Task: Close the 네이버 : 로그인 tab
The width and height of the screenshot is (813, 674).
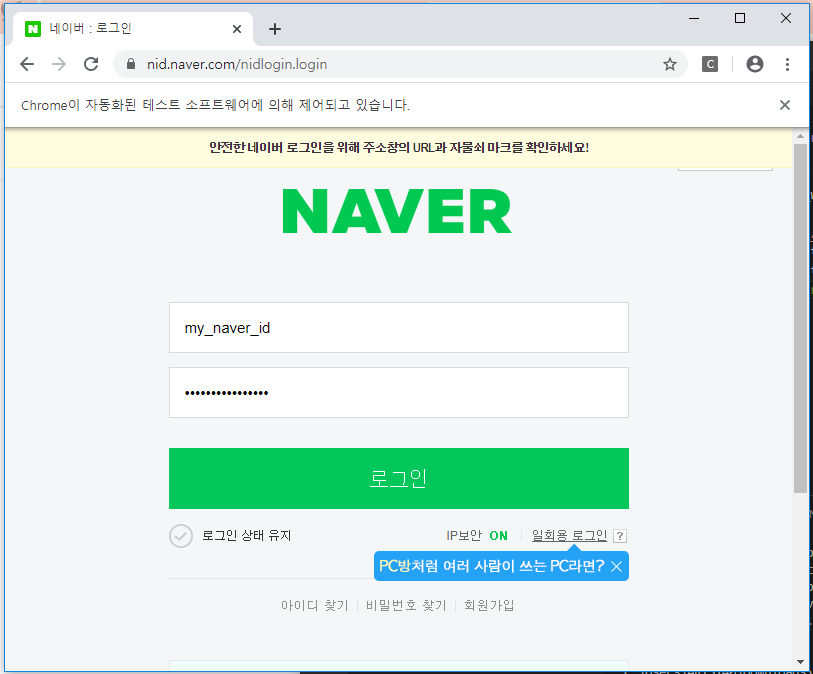Action: [x=237, y=29]
